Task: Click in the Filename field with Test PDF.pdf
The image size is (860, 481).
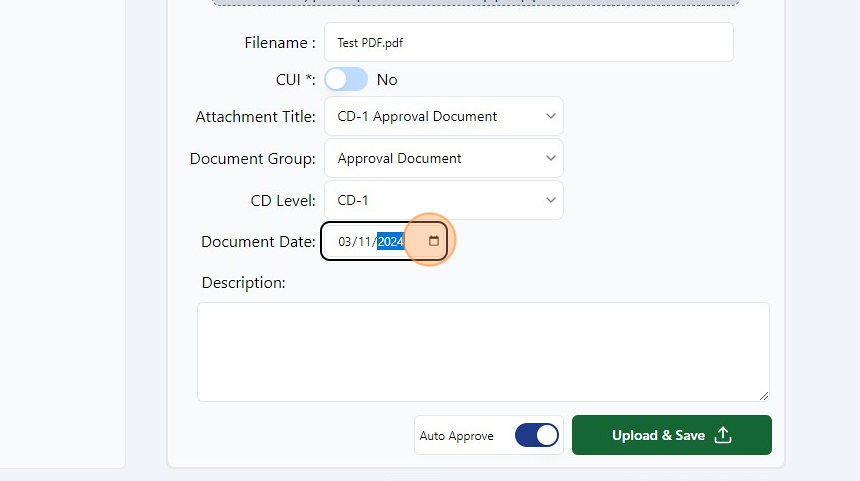Action: pyautogui.click(x=528, y=43)
